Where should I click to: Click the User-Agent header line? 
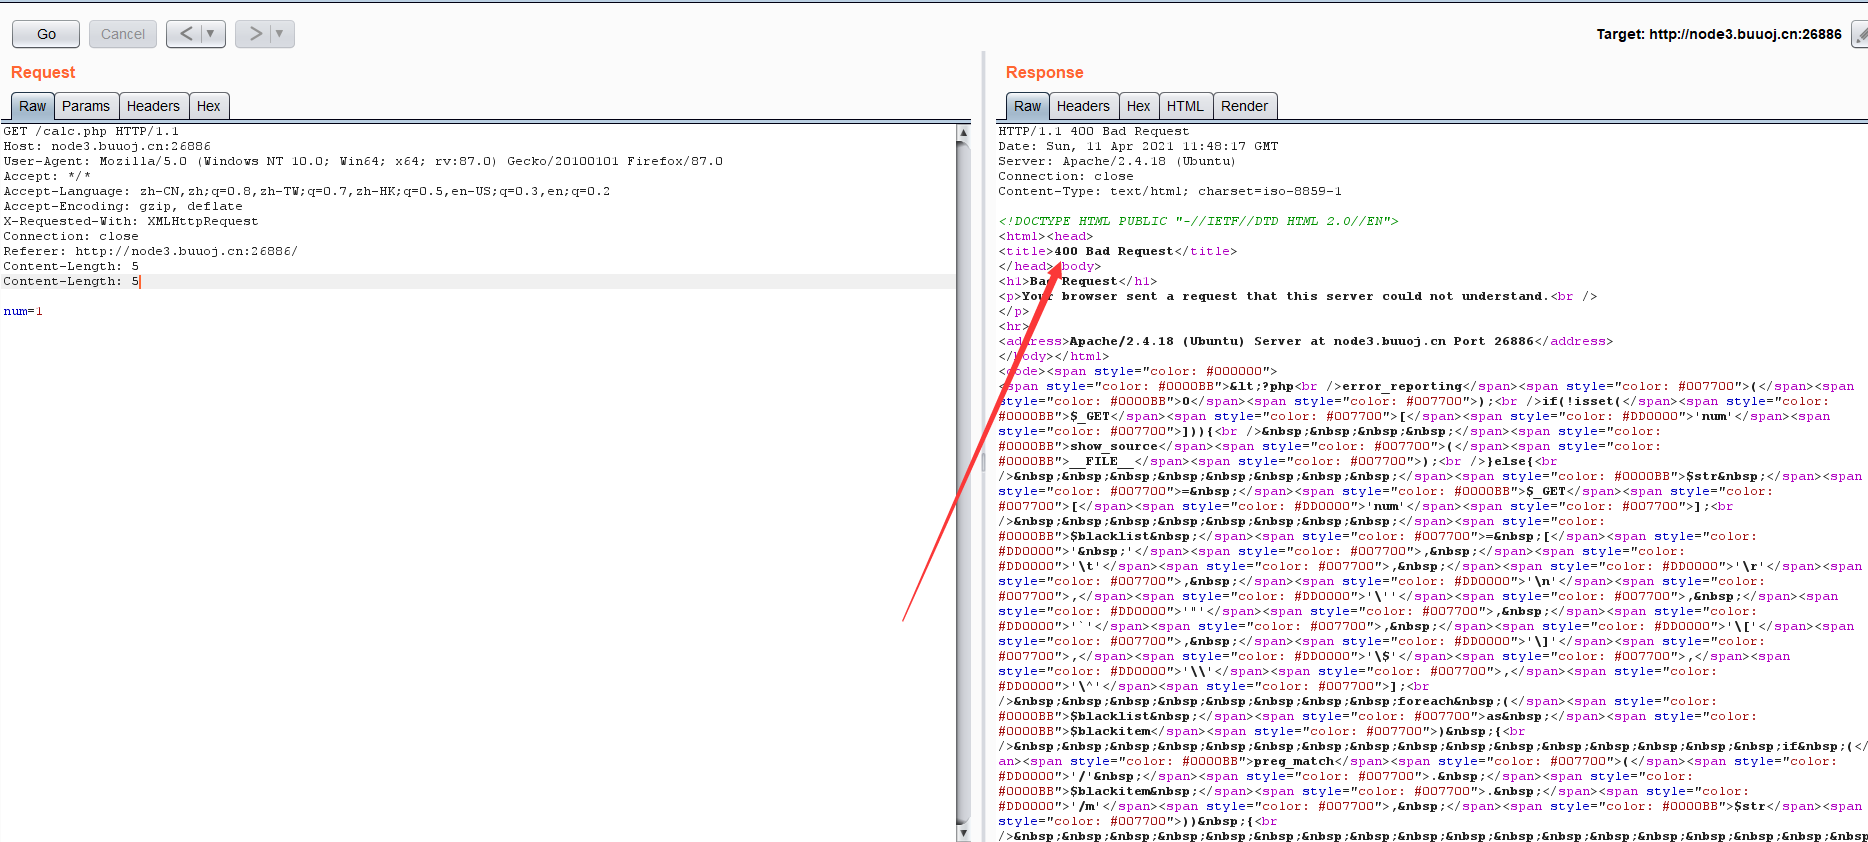click(363, 161)
